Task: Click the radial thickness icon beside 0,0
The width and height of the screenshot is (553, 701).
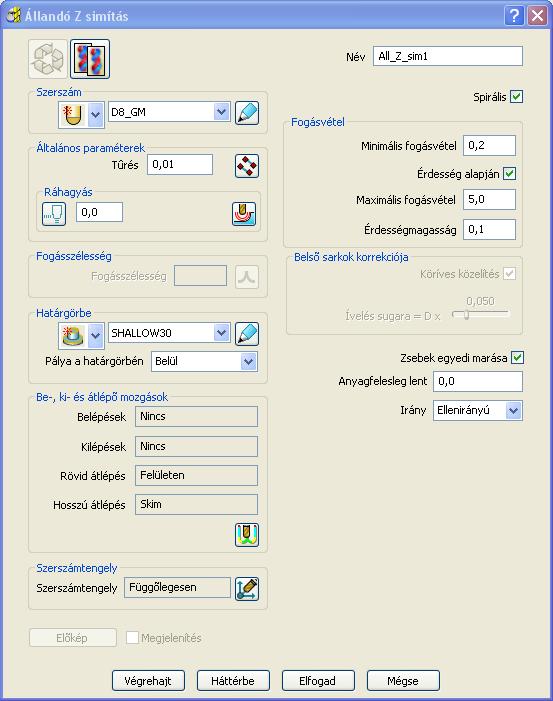Action: tap(54, 214)
